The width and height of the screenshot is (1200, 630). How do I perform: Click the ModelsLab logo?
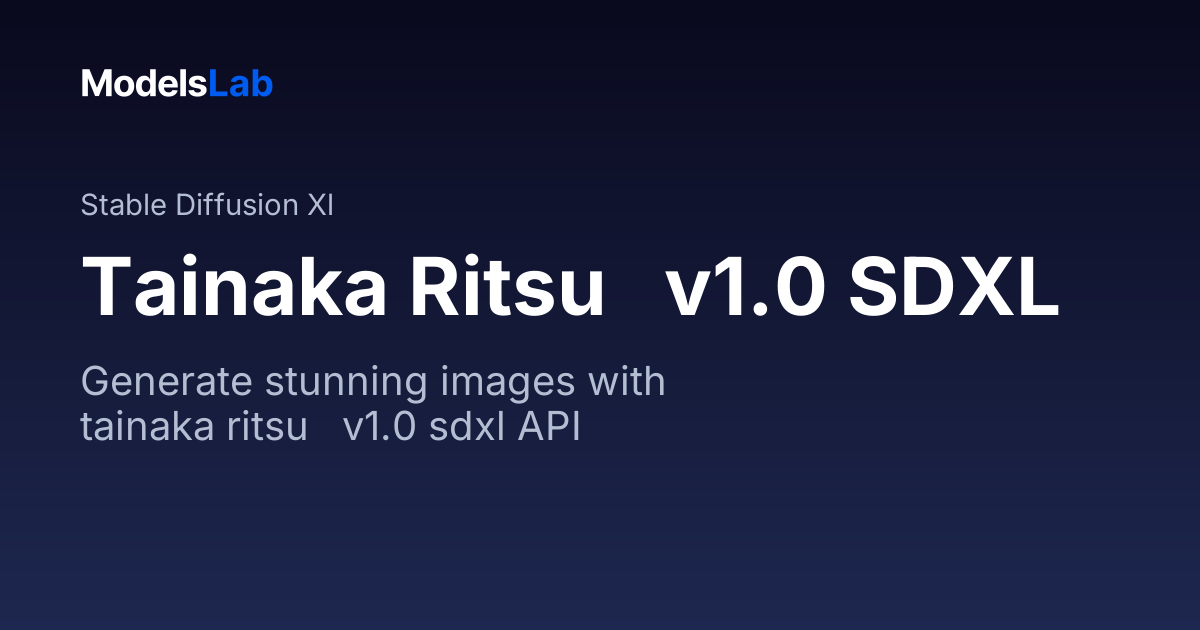(177, 84)
